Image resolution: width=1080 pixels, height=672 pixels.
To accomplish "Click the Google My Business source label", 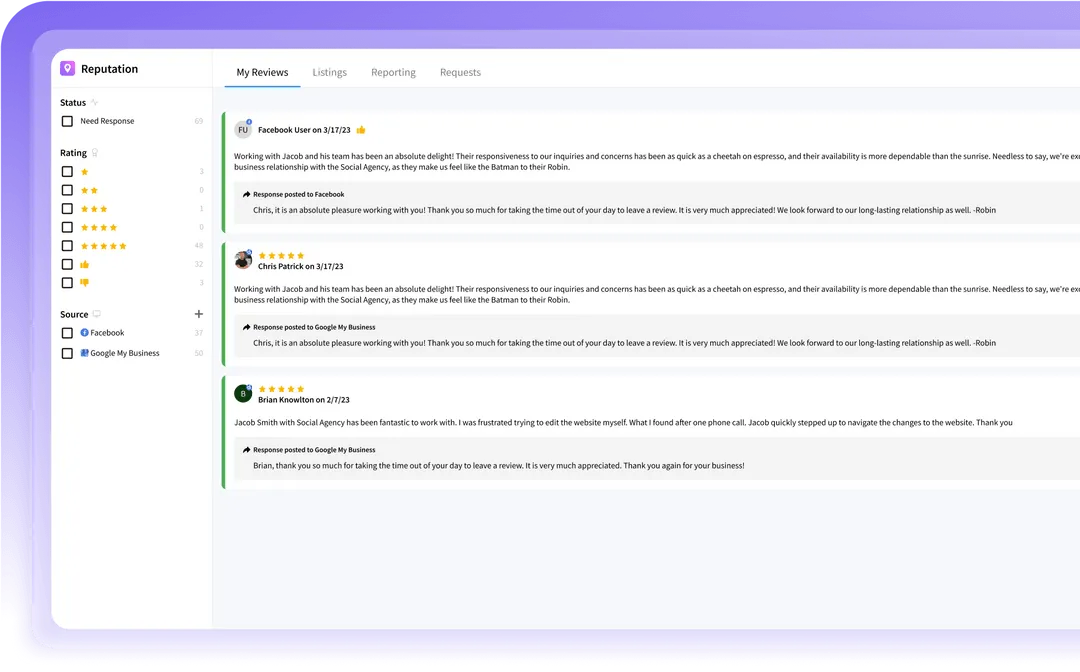I will point(125,353).
